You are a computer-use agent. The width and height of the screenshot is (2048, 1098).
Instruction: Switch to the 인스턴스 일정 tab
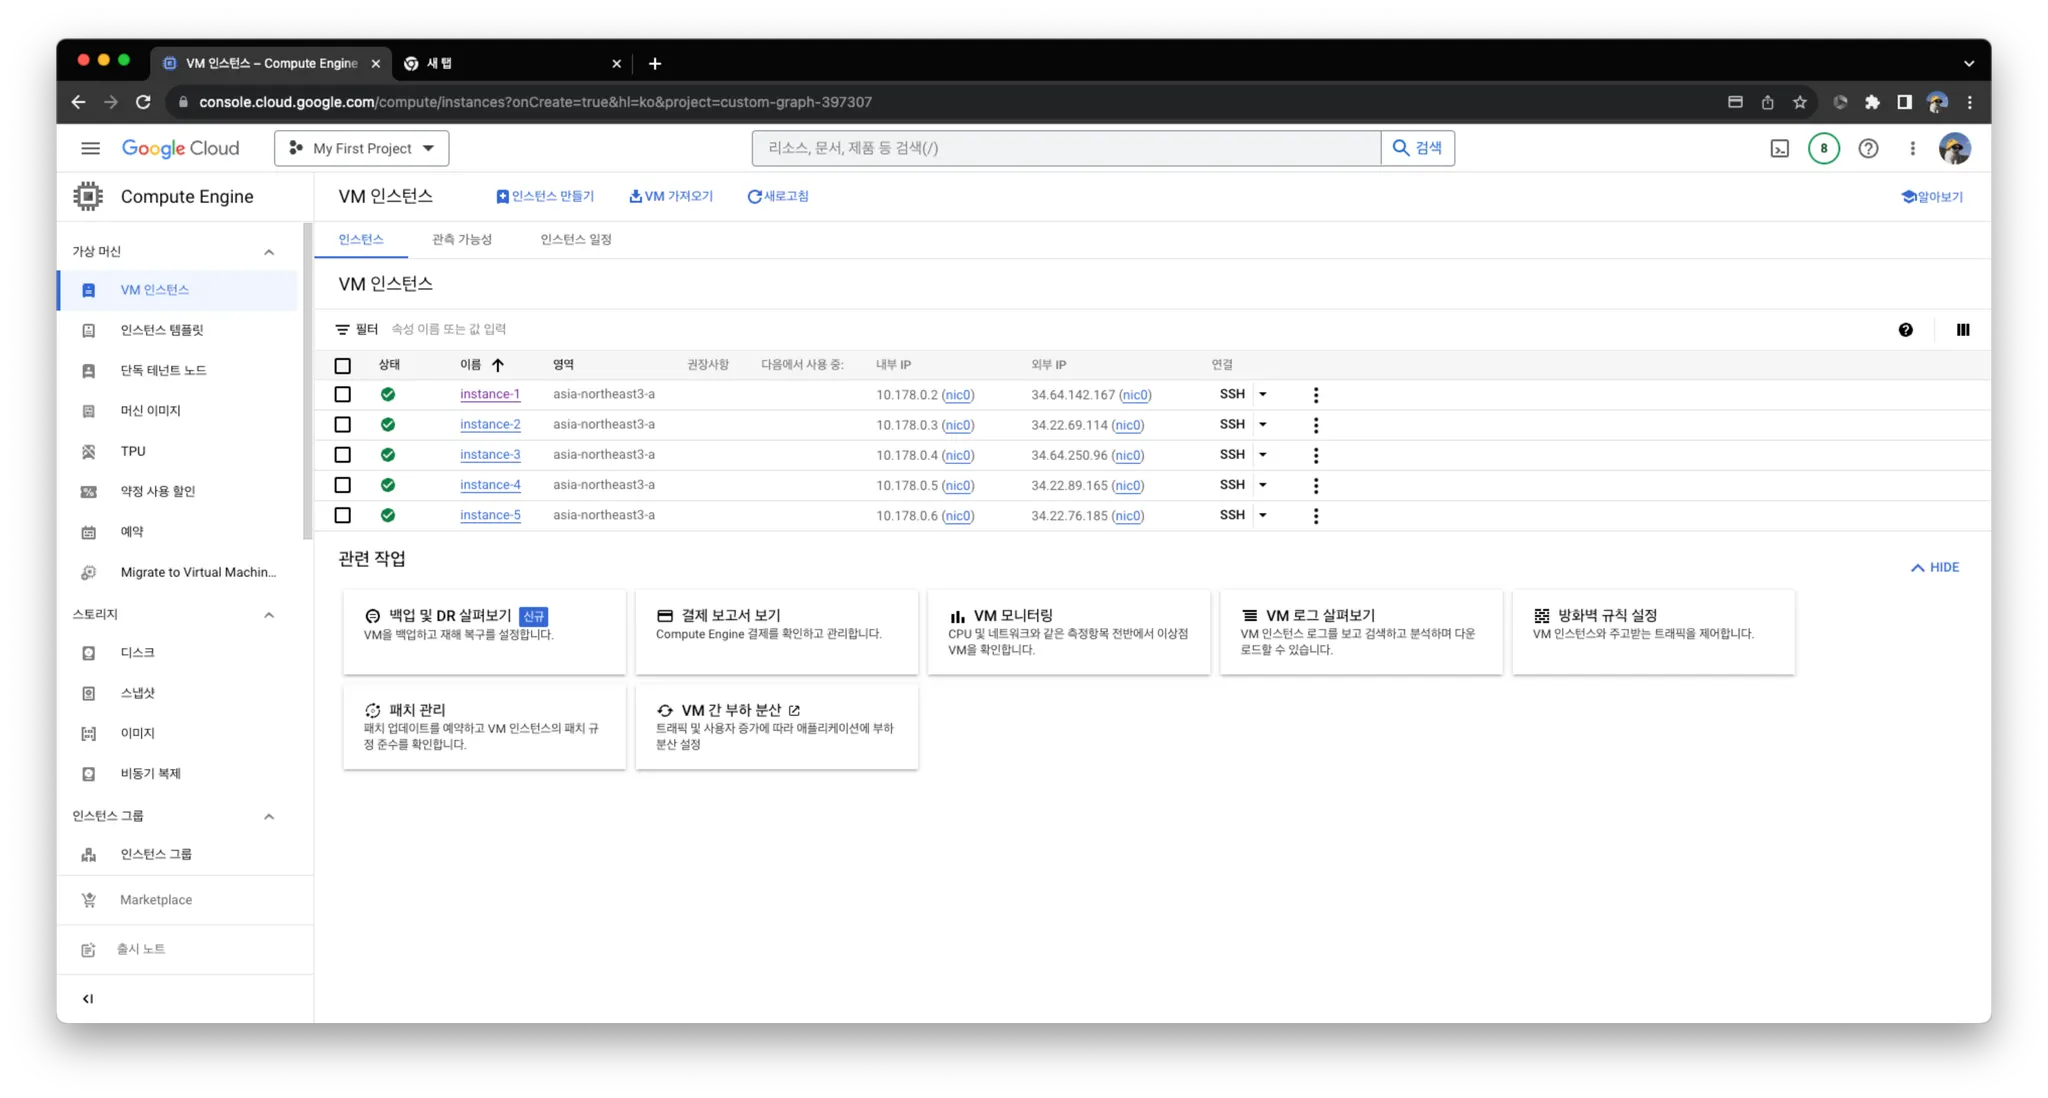(575, 239)
